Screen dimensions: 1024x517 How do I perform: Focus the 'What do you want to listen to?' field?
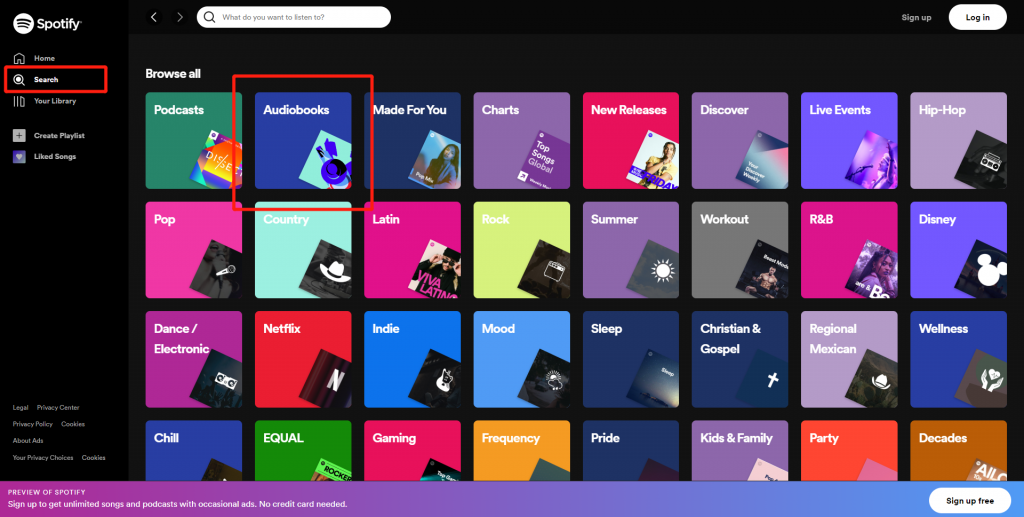pos(294,17)
